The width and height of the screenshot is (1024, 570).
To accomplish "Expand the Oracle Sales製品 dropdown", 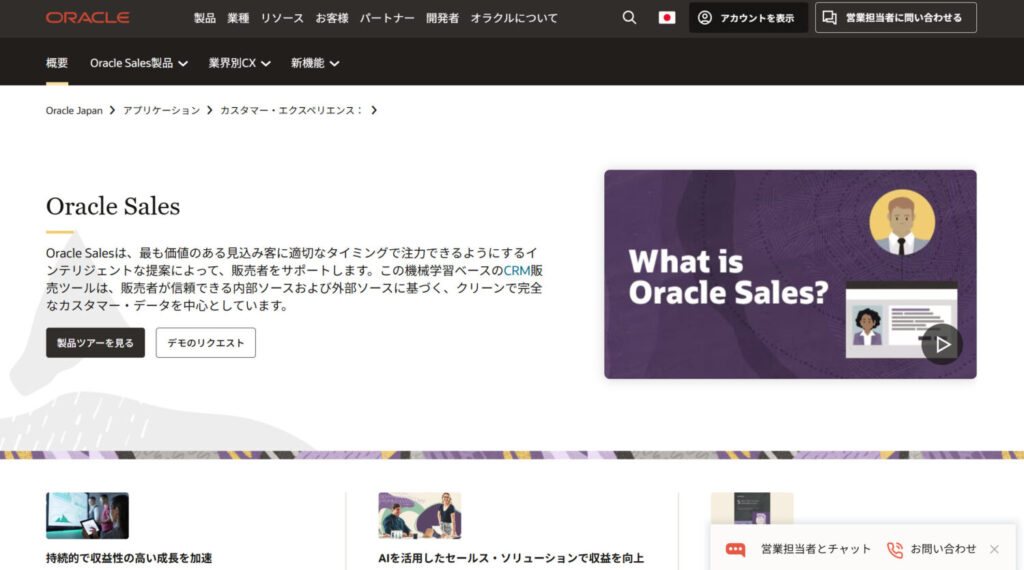I will [138, 63].
